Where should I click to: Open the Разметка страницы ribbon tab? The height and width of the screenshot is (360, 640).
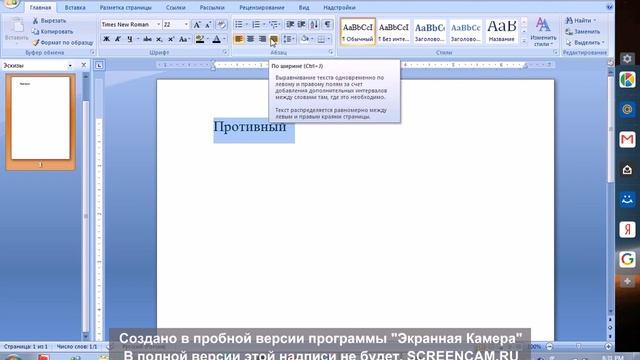click(126, 7)
